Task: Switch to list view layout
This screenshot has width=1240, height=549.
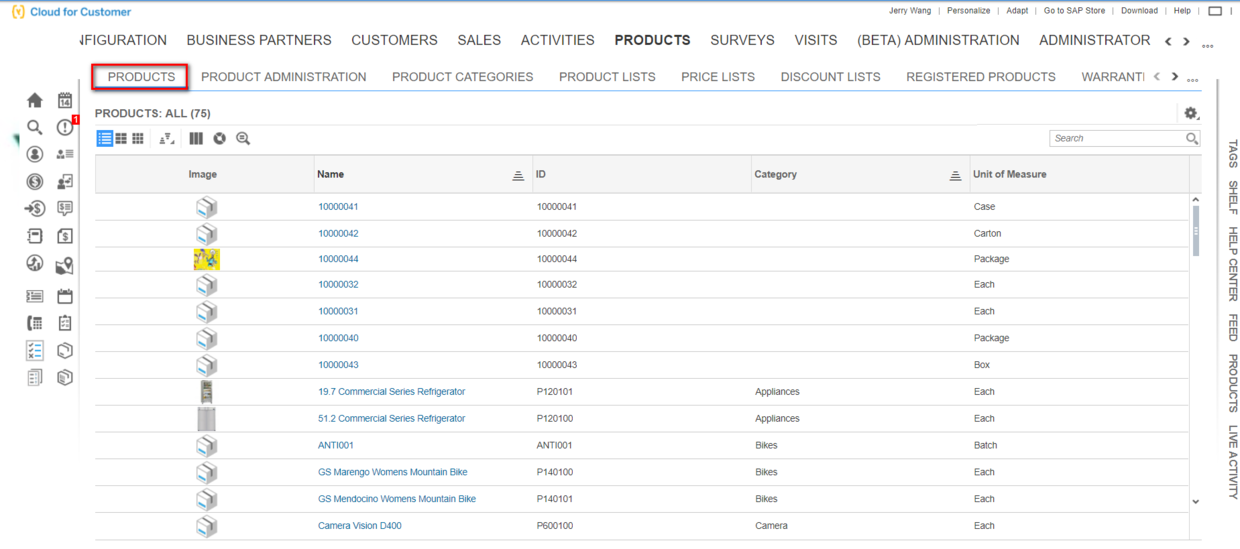Action: click(104, 139)
